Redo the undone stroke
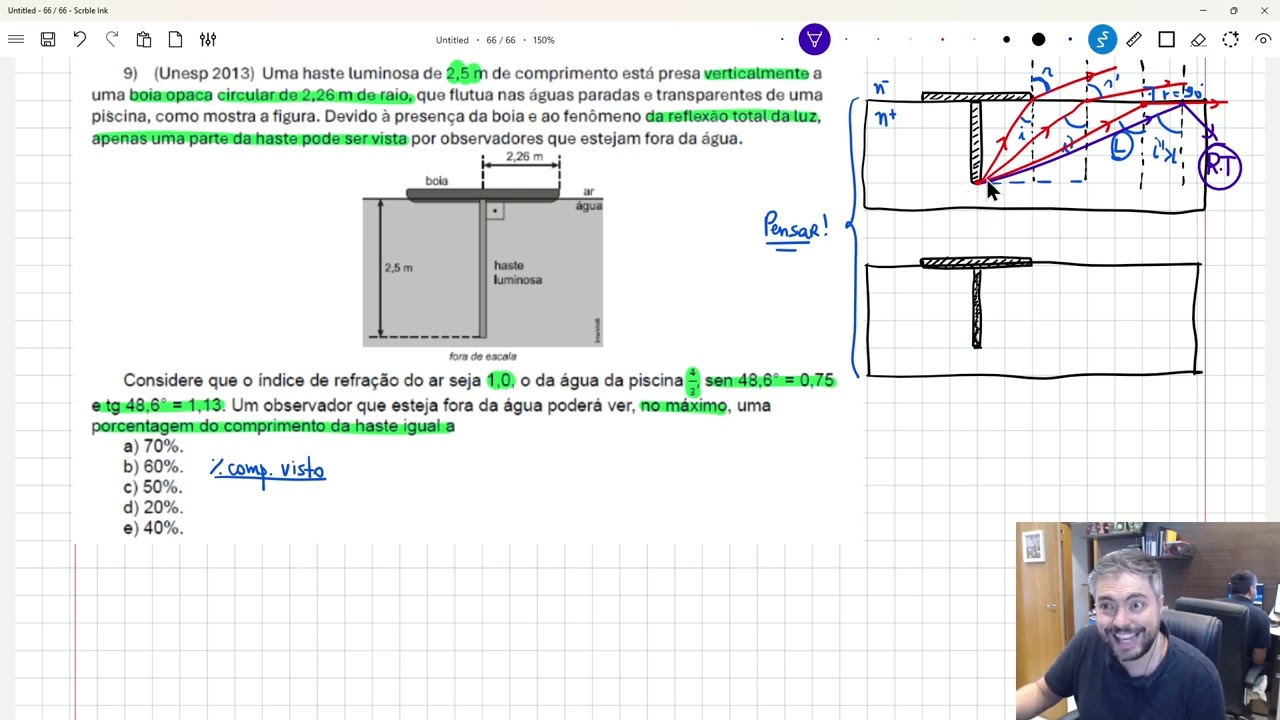 [112, 40]
